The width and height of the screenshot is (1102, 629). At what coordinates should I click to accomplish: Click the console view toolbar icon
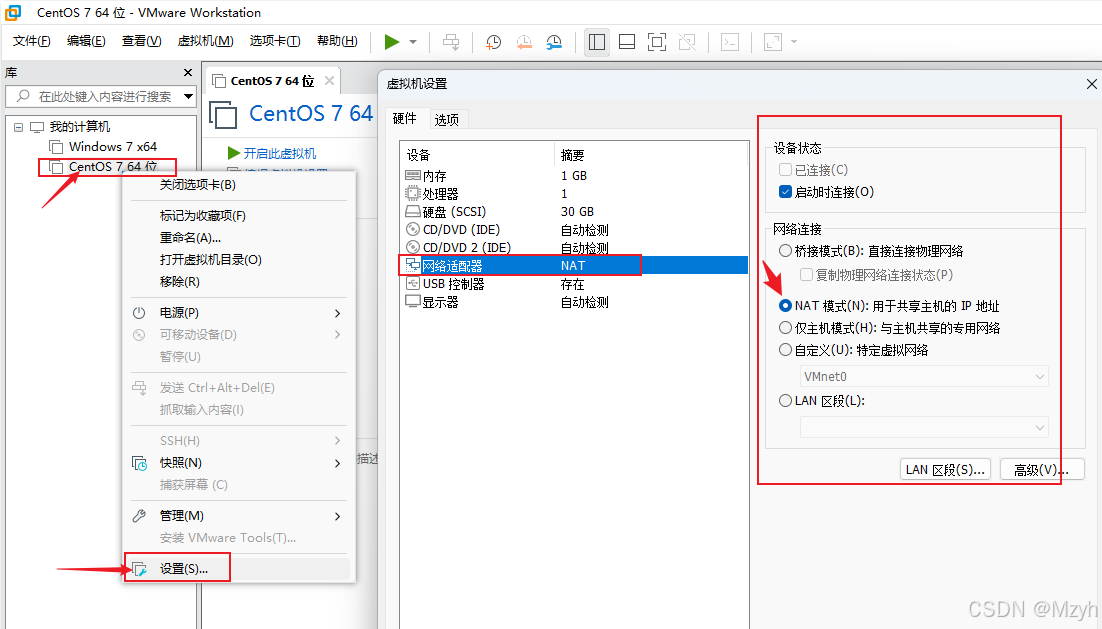point(730,42)
